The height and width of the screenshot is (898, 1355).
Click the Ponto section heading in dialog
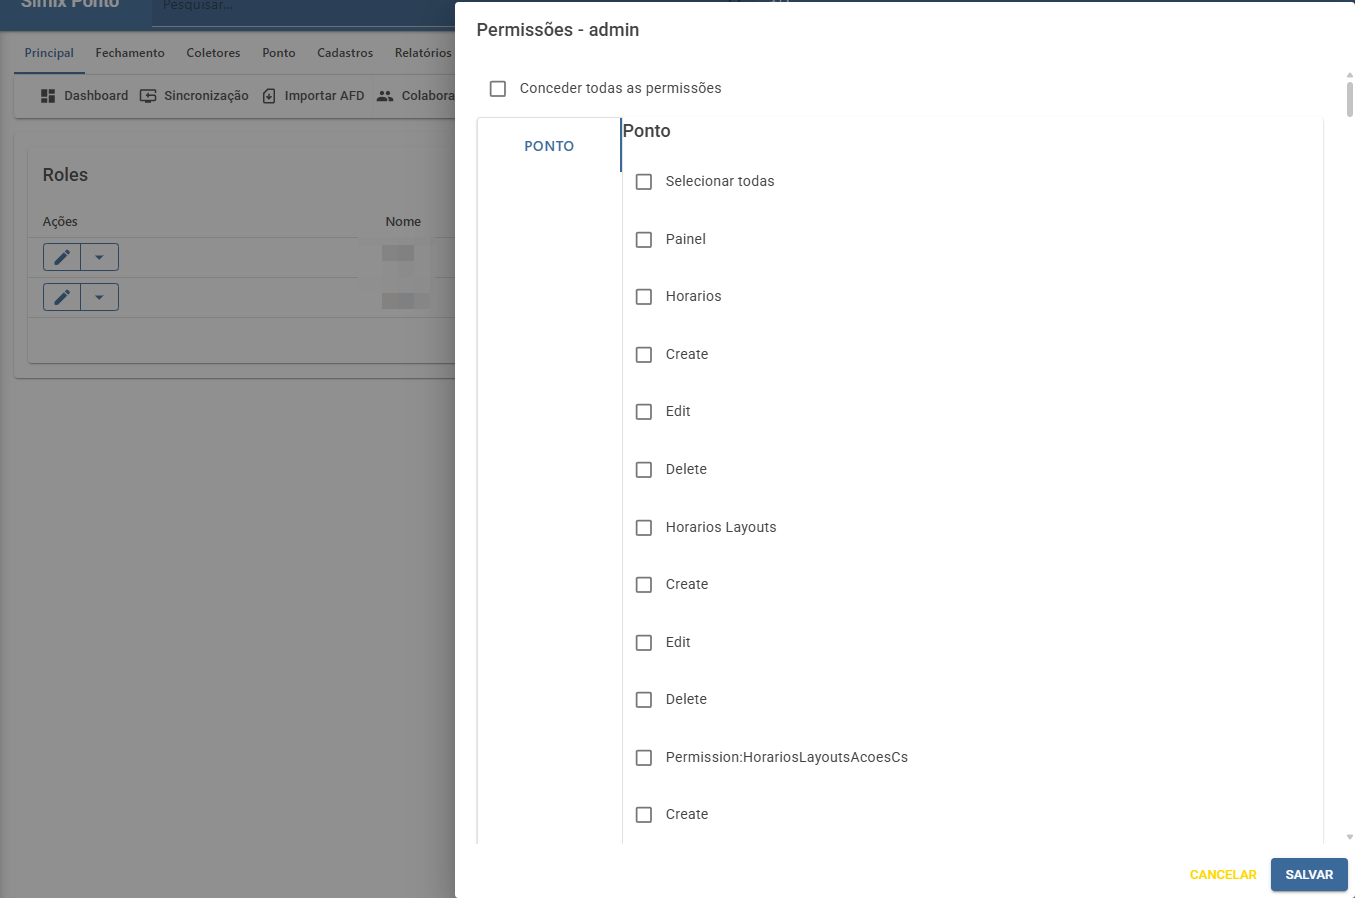(647, 131)
